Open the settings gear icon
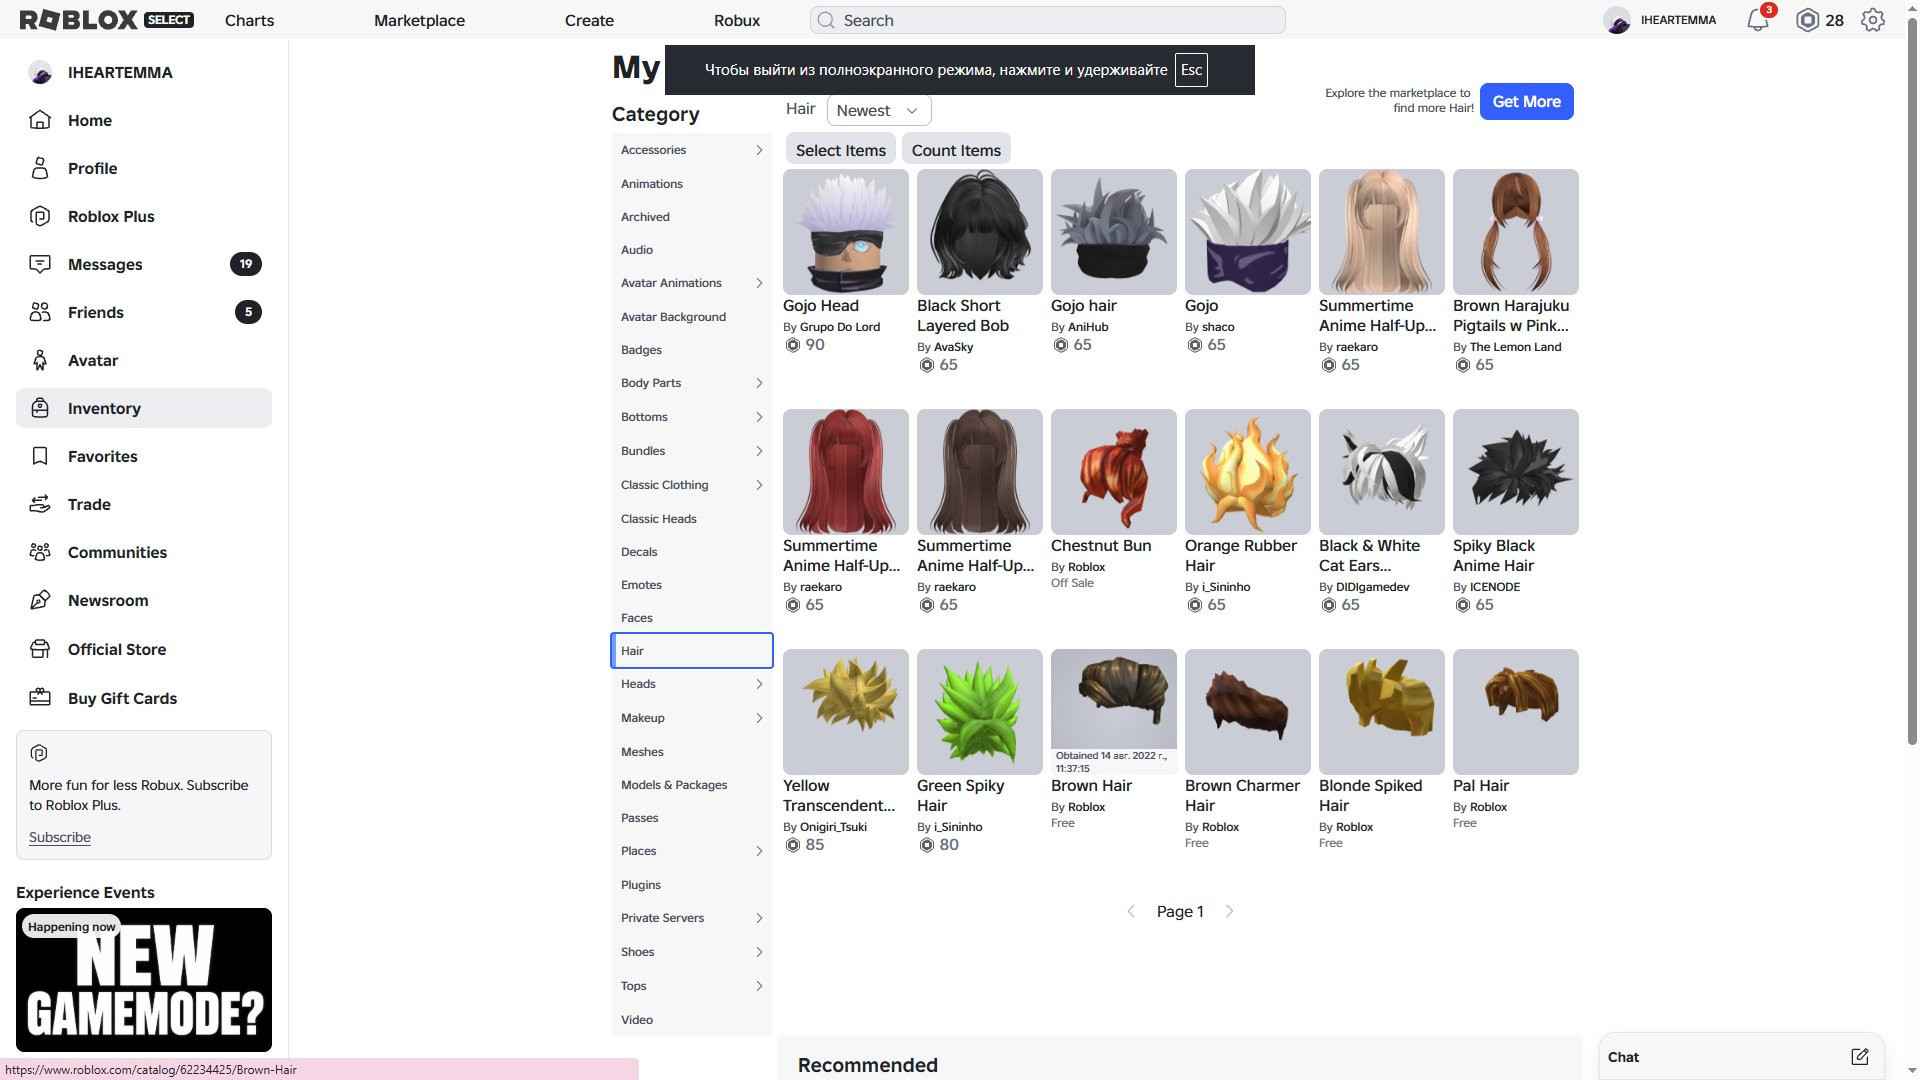The image size is (1920, 1080). (x=1873, y=20)
